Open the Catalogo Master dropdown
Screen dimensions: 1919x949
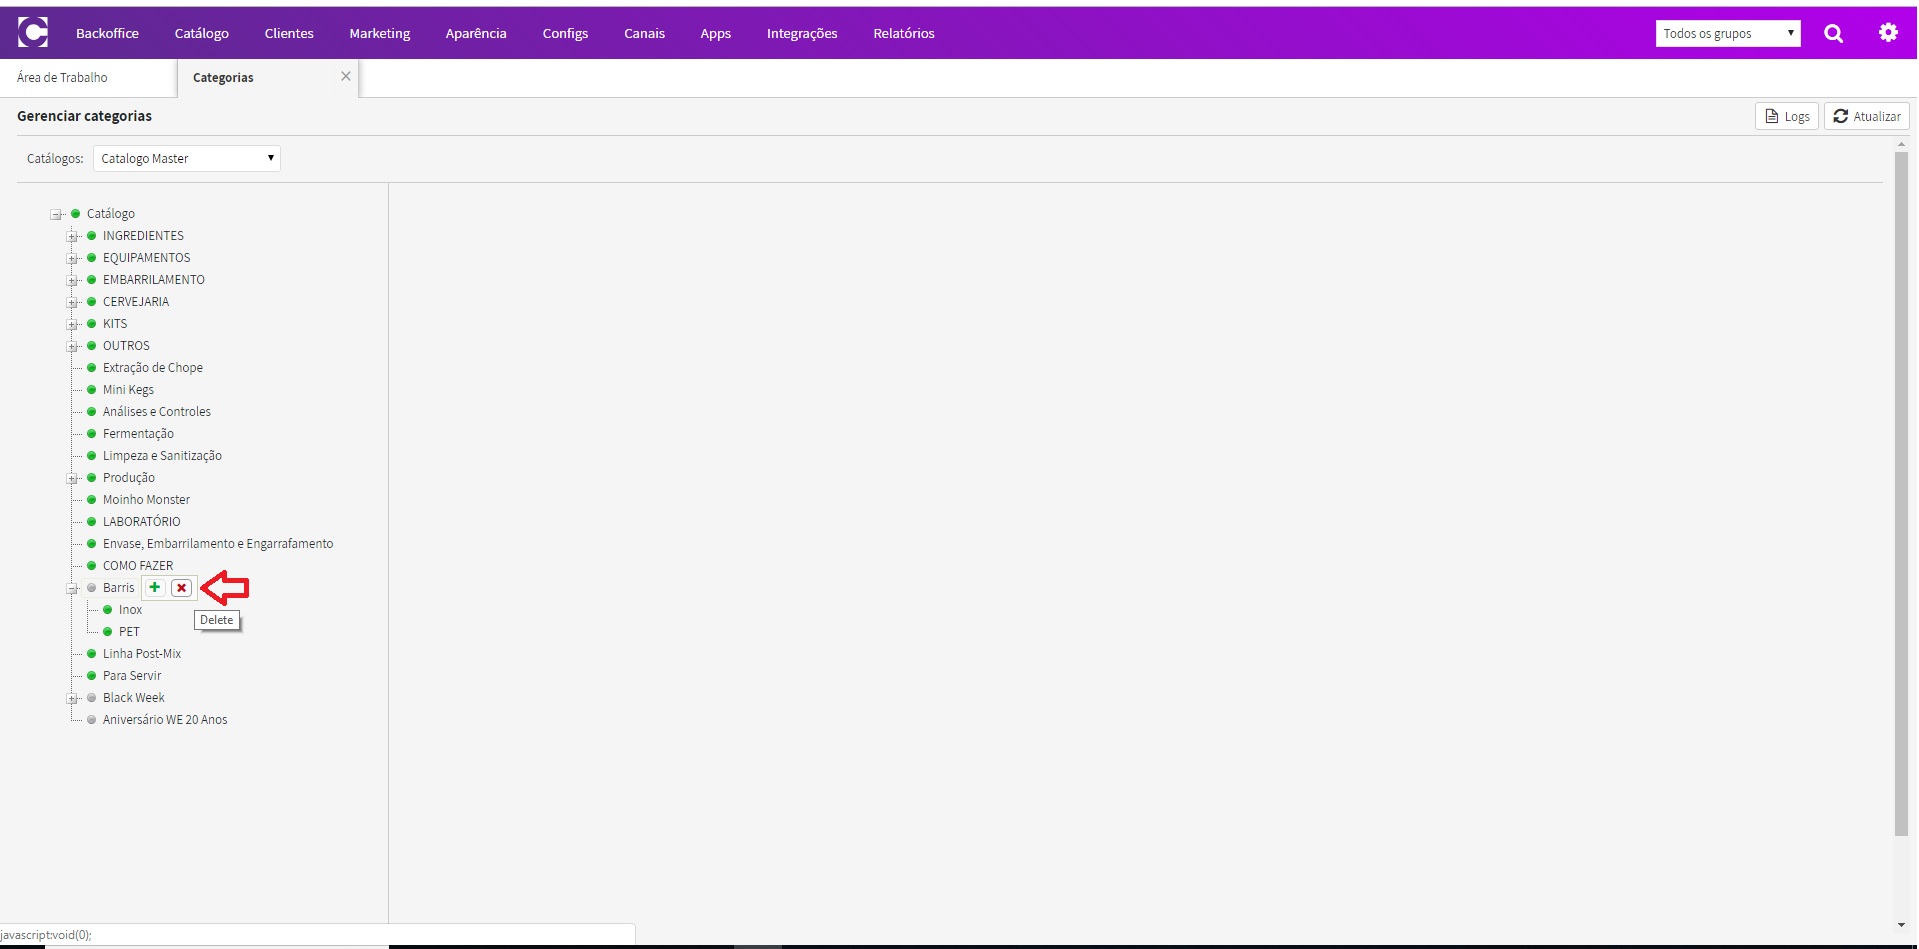point(186,158)
